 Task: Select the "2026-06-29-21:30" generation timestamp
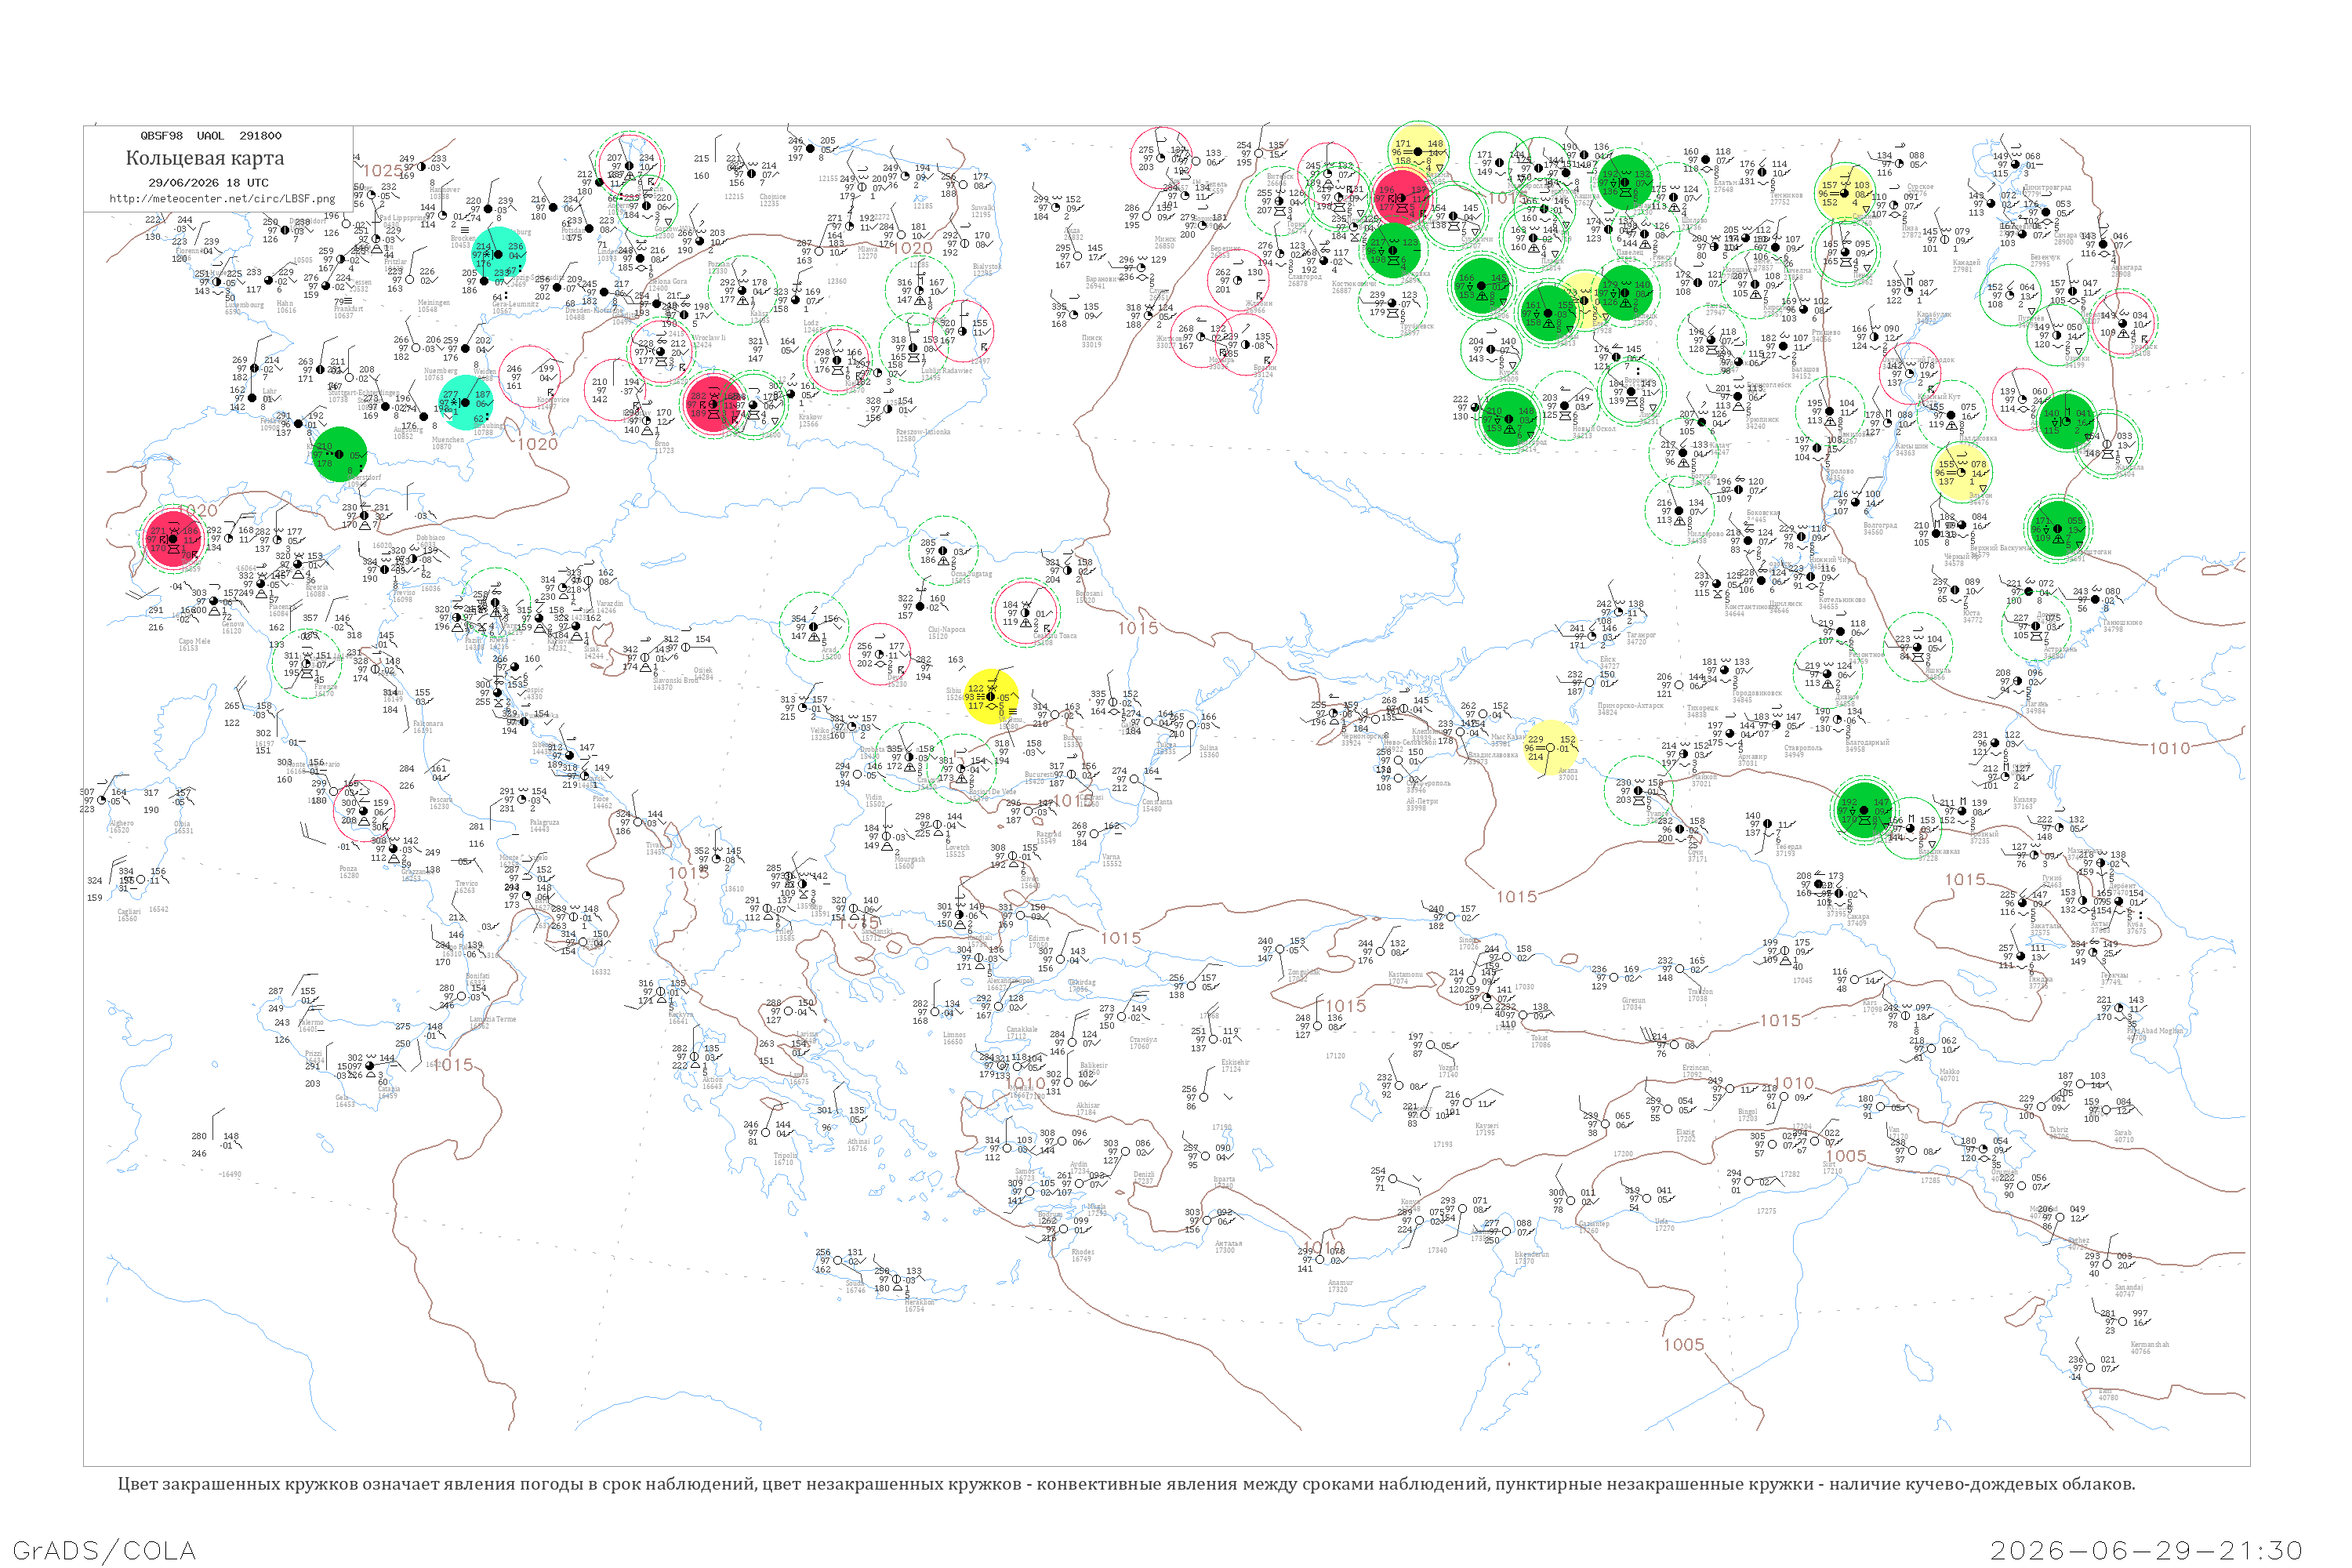point(2146,1550)
